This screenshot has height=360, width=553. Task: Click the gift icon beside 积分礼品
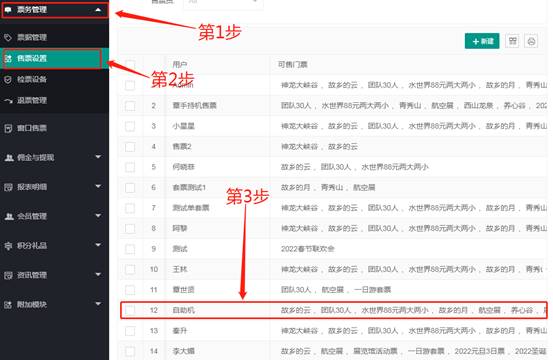coord(8,246)
